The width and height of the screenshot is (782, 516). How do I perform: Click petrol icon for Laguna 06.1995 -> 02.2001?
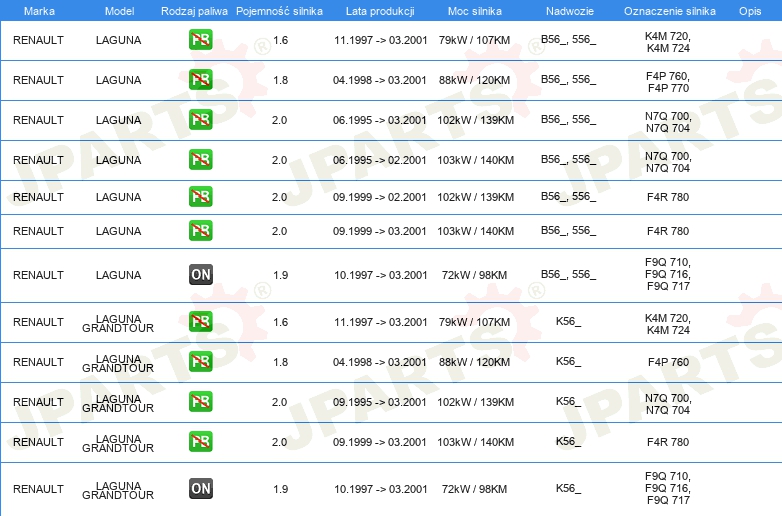click(x=201, y=160)
